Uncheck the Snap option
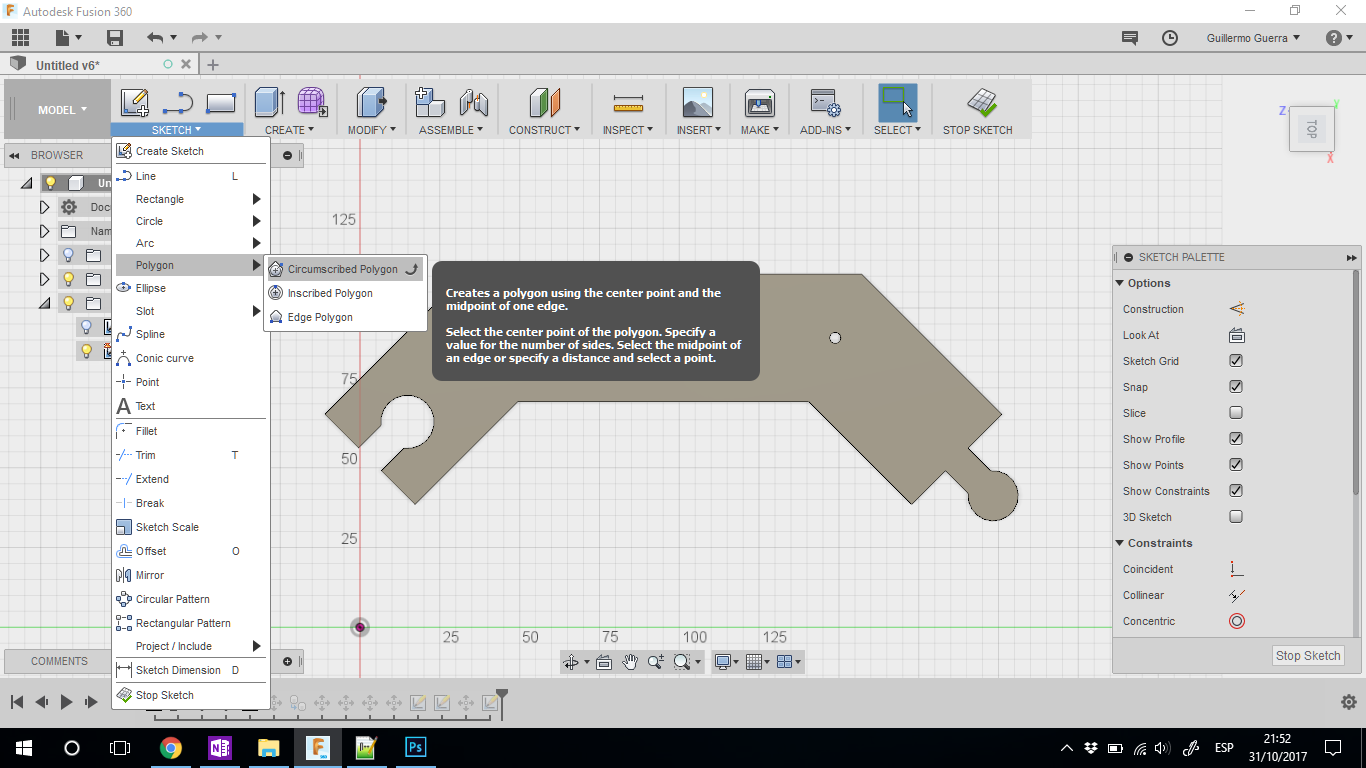1366x768 pixels. [x=1236, y=387]
